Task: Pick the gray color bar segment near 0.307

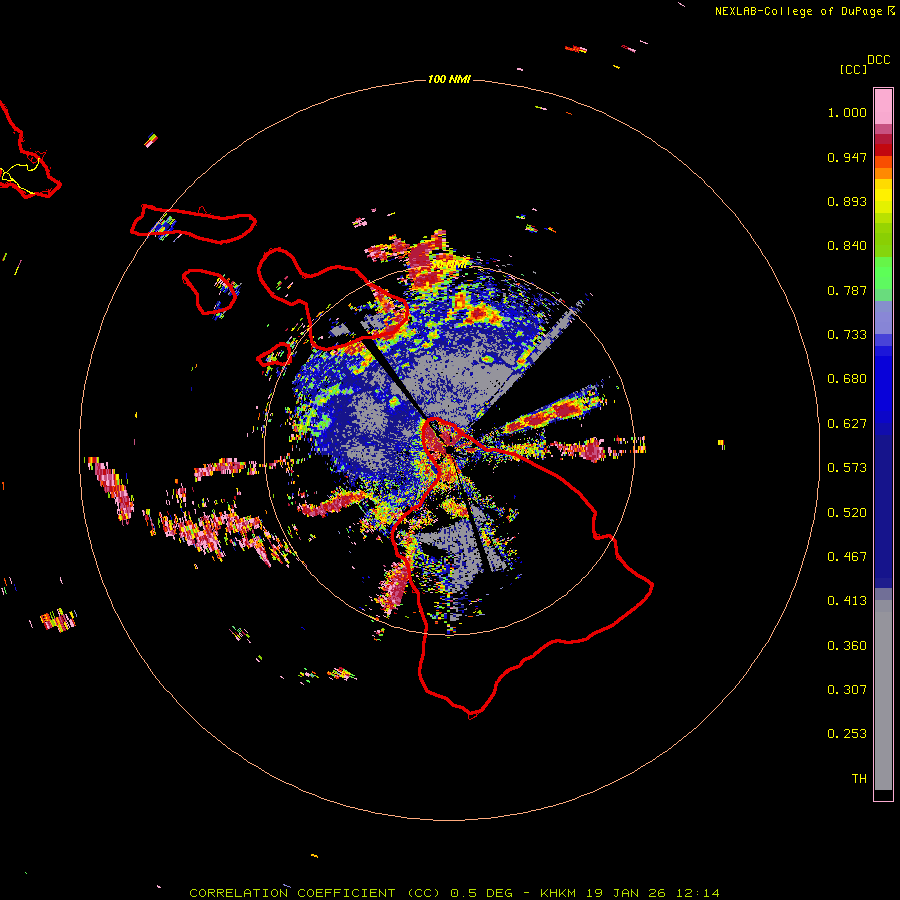Action: pos(883,695)
